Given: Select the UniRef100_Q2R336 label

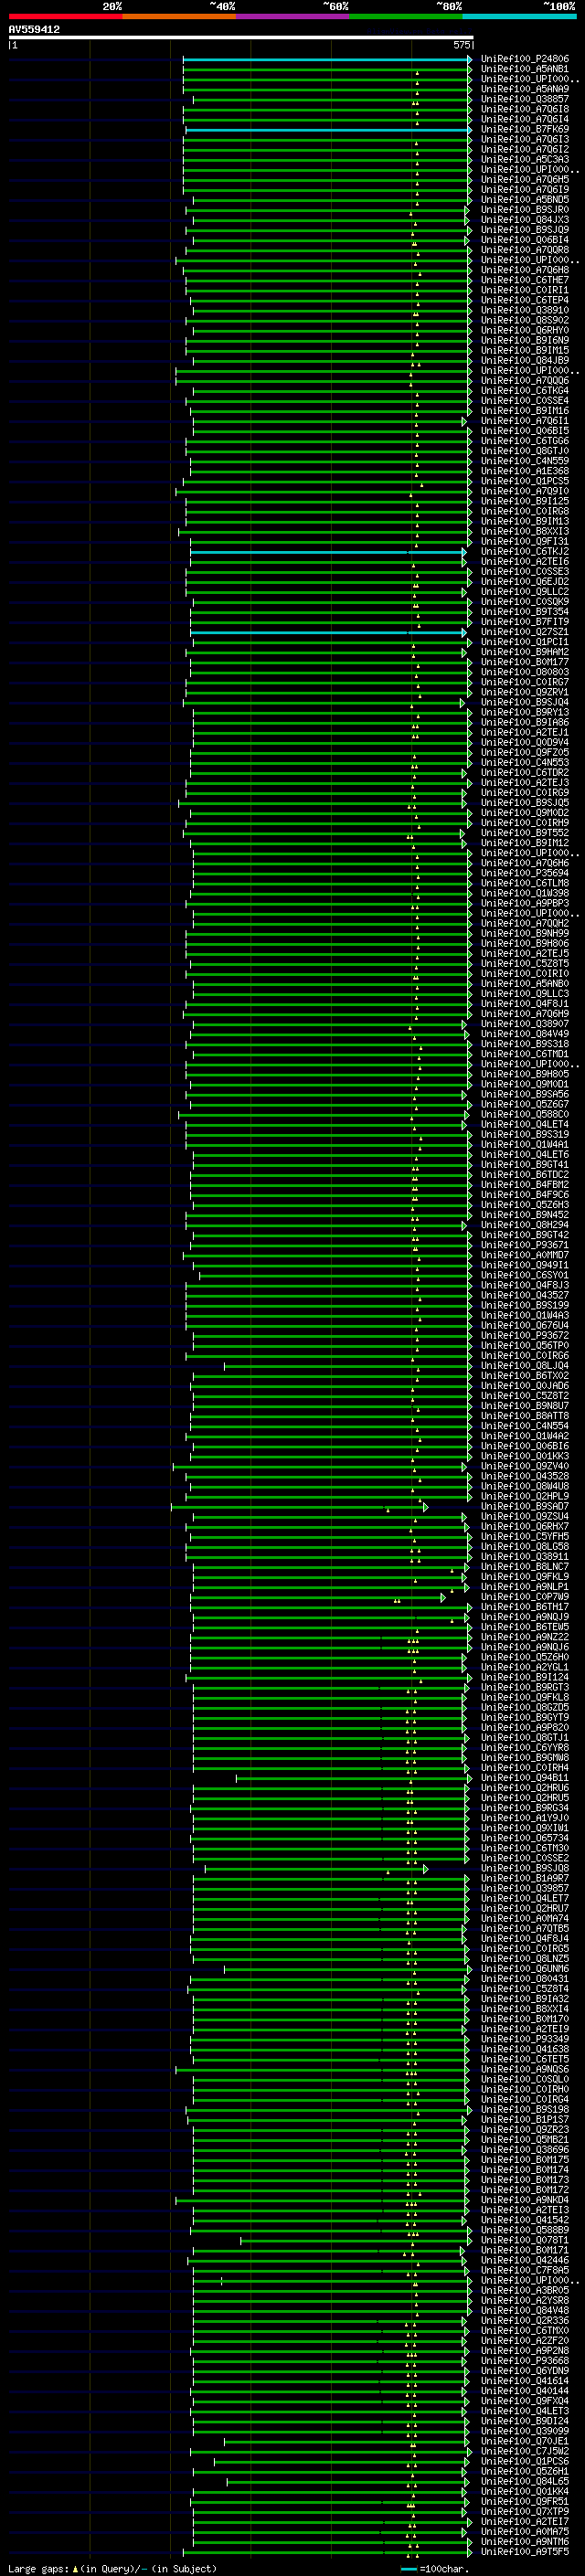Looking at the screenshot, I should (525, 2320).
